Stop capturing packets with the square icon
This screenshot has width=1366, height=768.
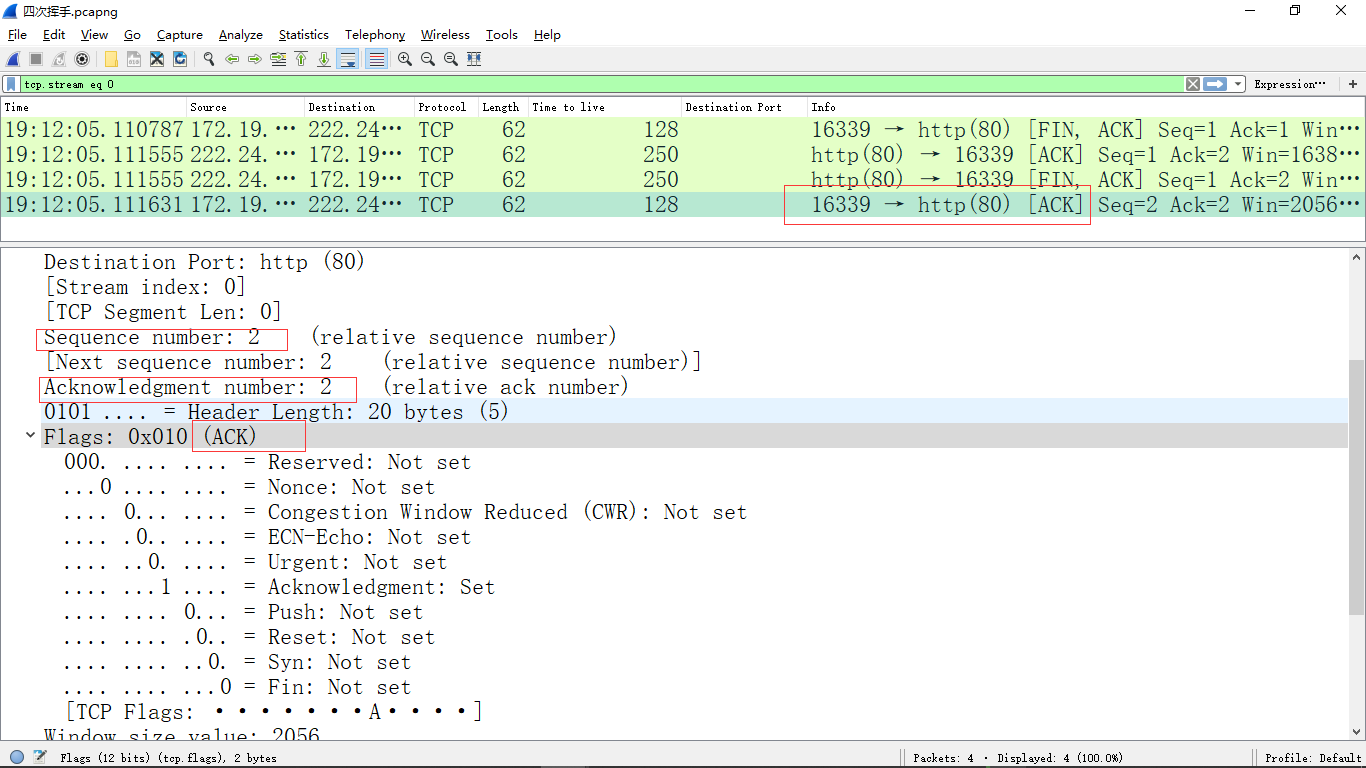36,59
